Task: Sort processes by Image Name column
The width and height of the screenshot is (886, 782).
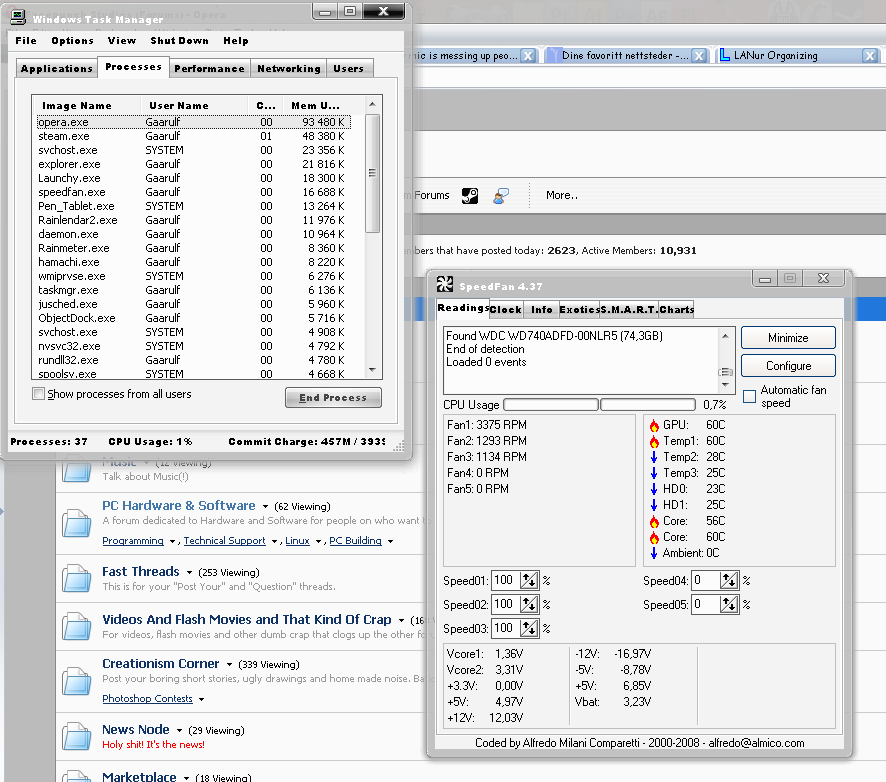Action: 86,106
